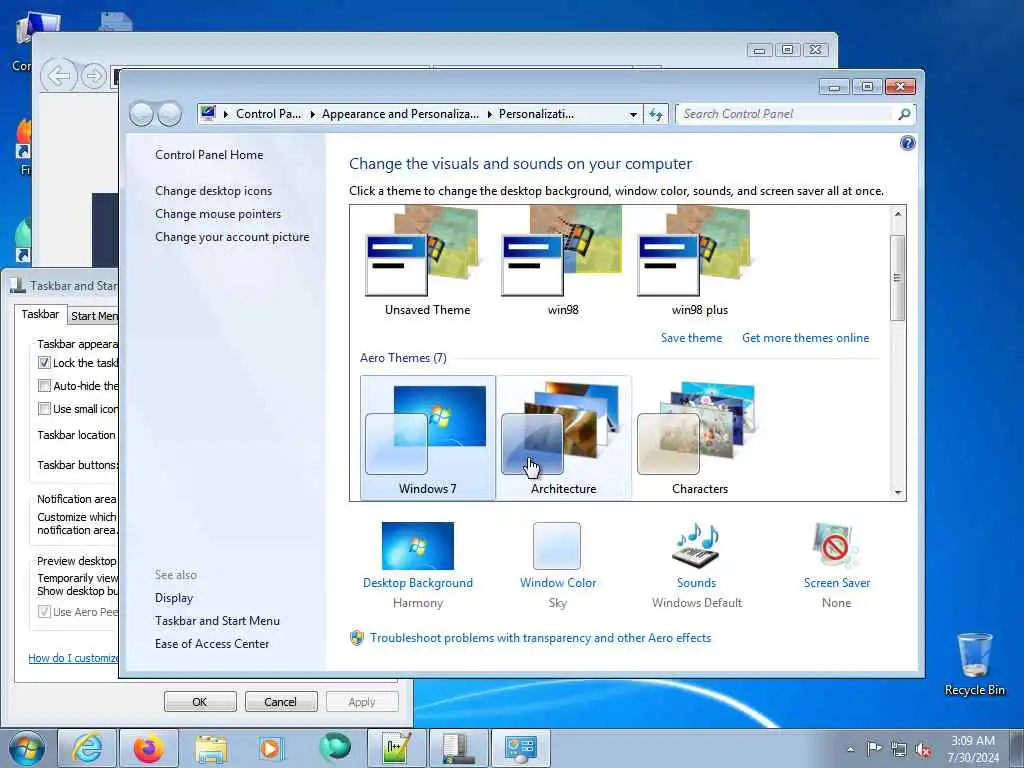
Task: Click the Personalizati... breadcrumb
Action: [537, 114]
